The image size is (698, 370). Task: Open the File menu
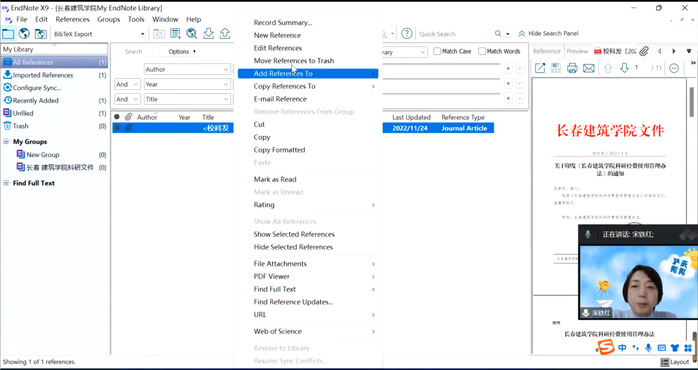[21, 19]
